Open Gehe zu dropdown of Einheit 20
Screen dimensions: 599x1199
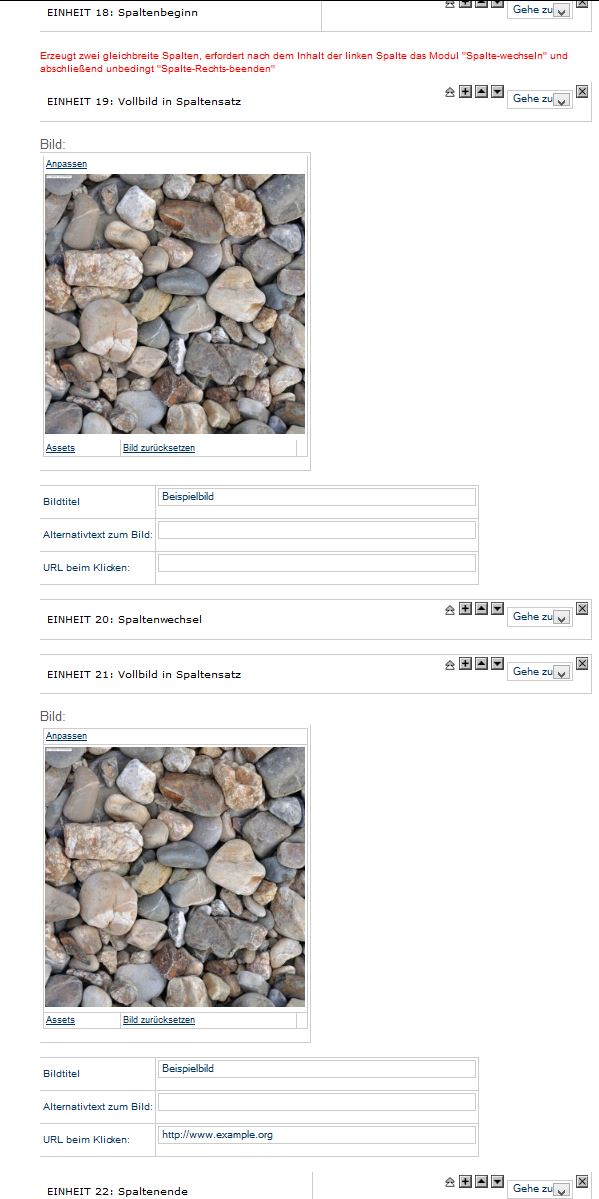click(539, 617)
